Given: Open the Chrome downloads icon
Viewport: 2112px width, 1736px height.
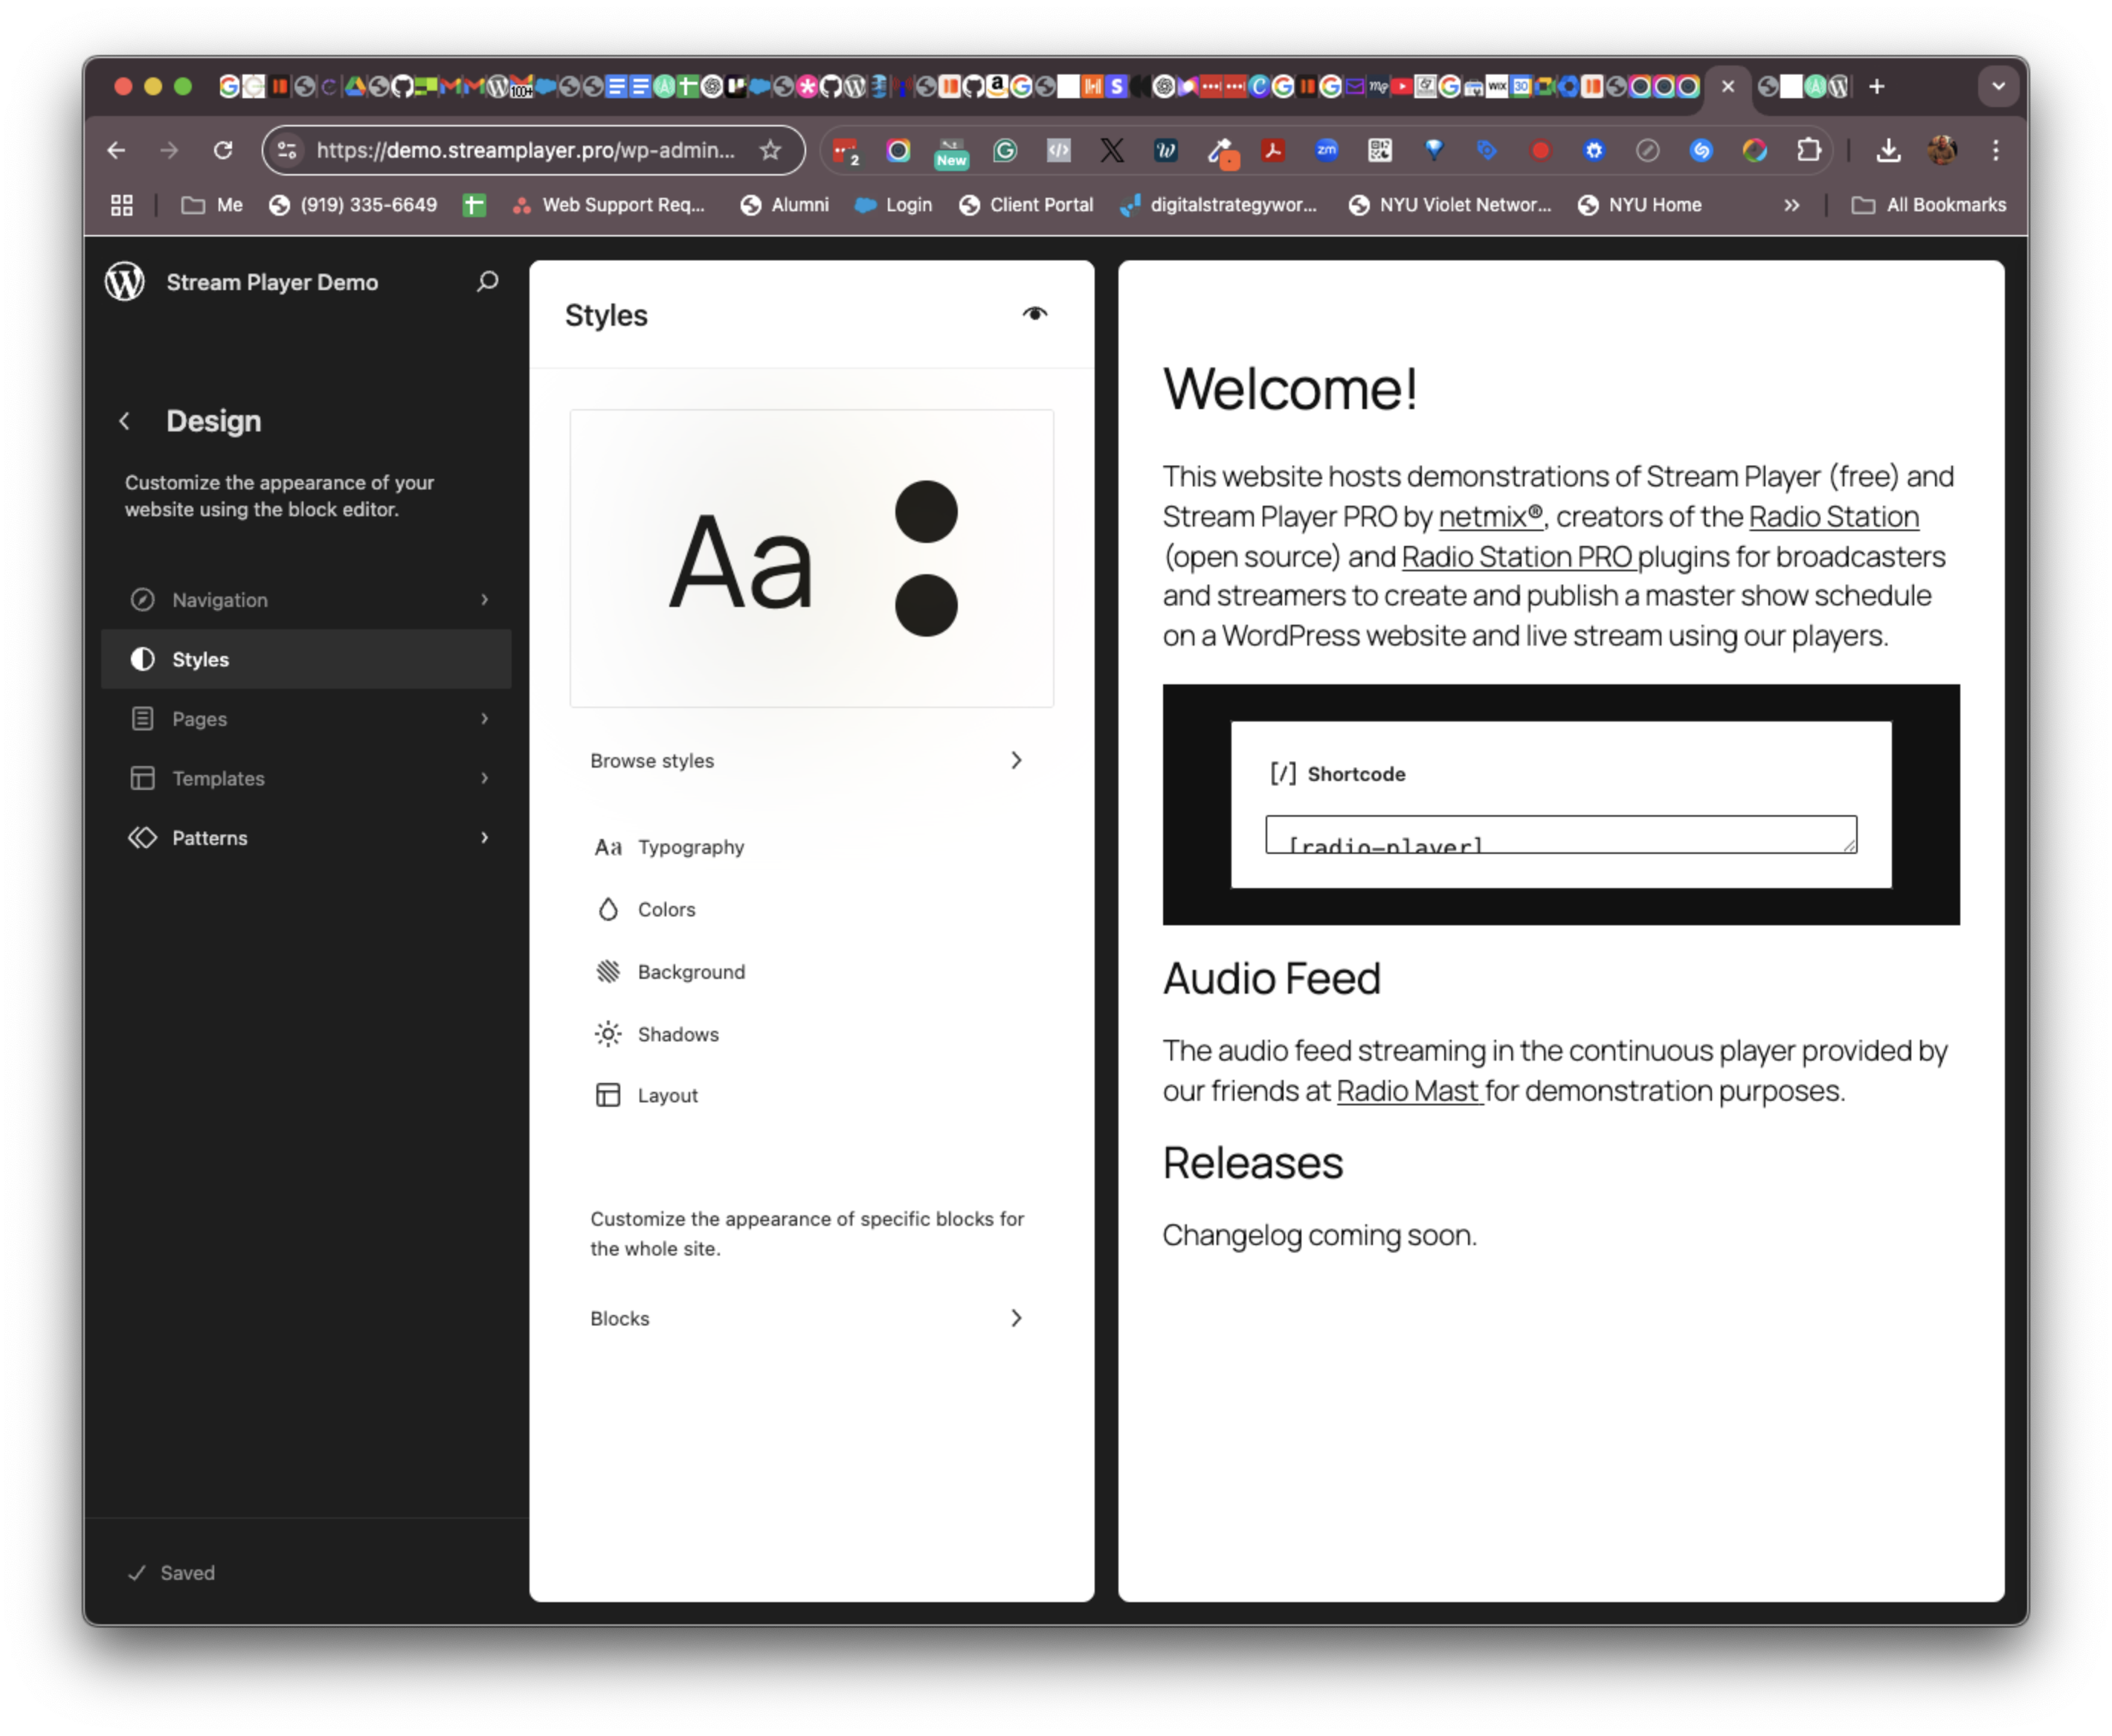Looking at the screenshot, I should (x=1888, y=150).
